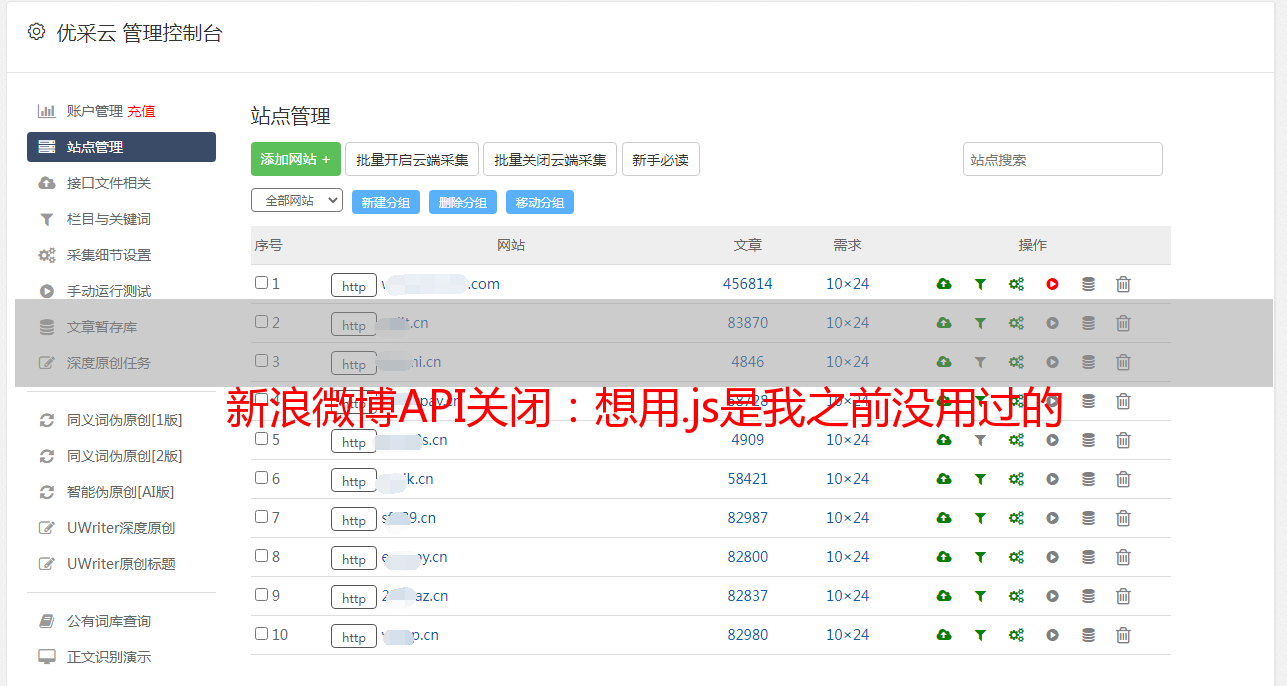Image resolution: width=1287 pixels, height=686 pixels.
Task: Click the cloud upload icon in row 2
Action: [x=944, y=323]
